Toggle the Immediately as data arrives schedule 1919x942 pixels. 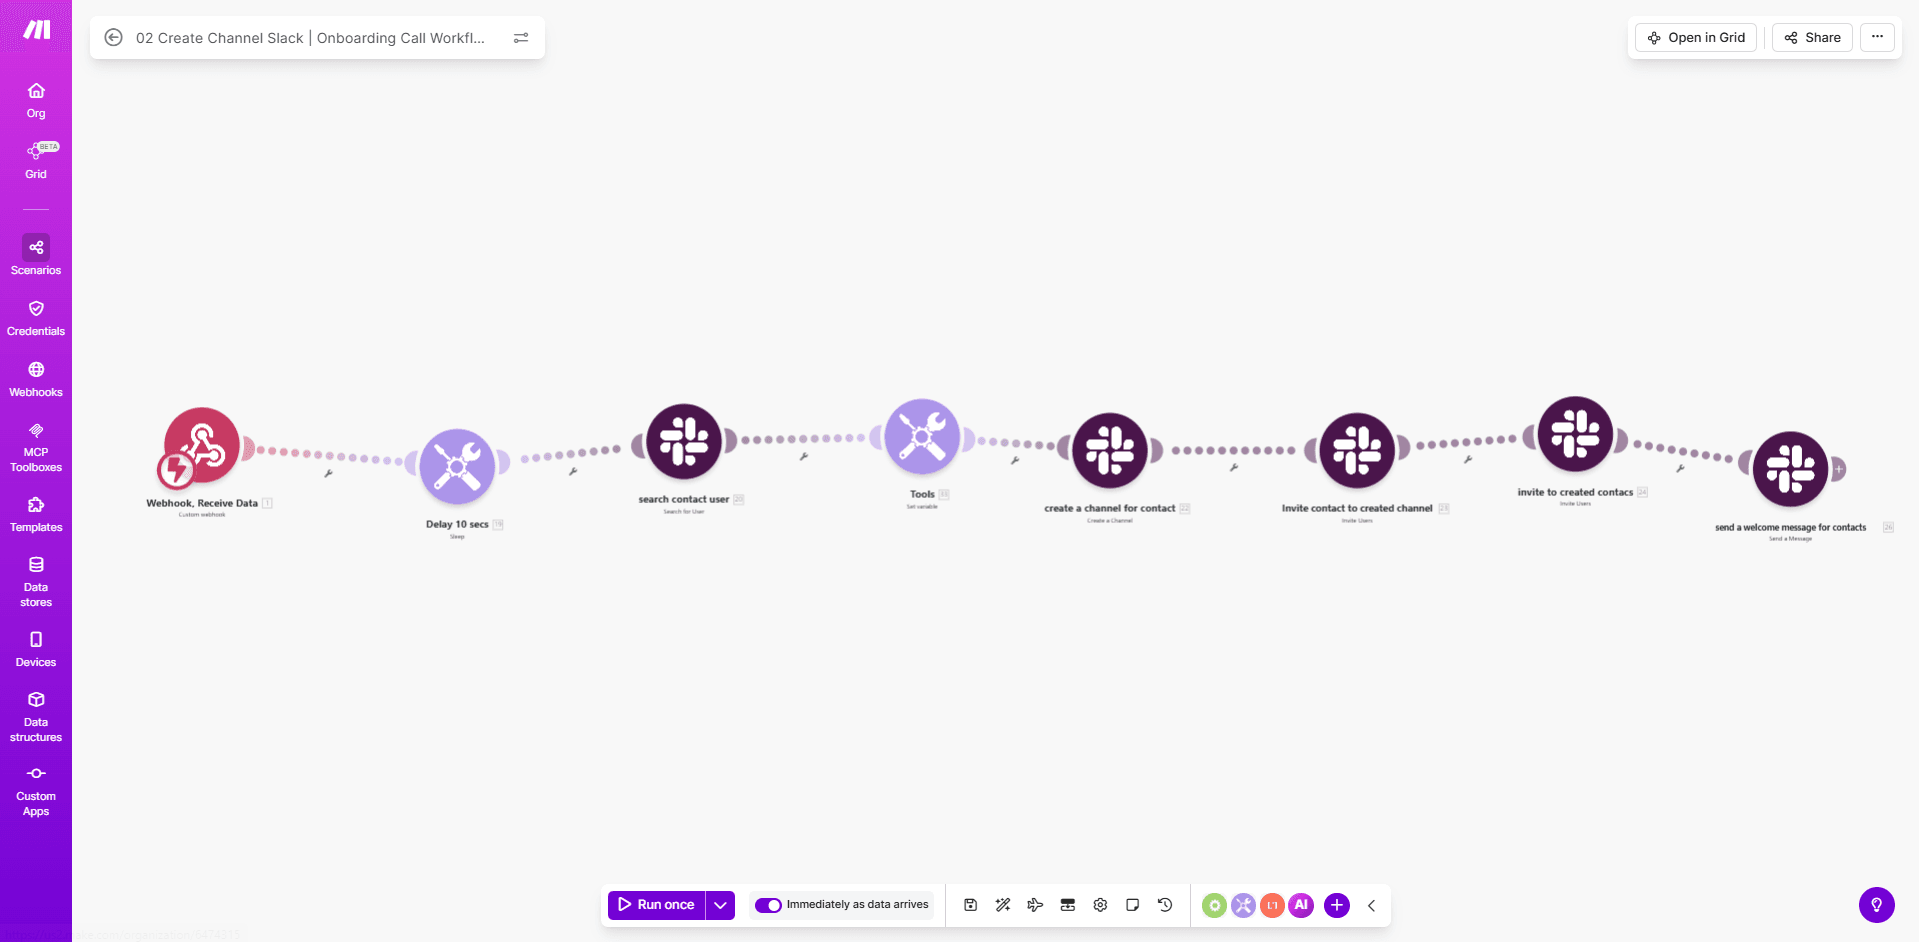(x=768, y=905)
